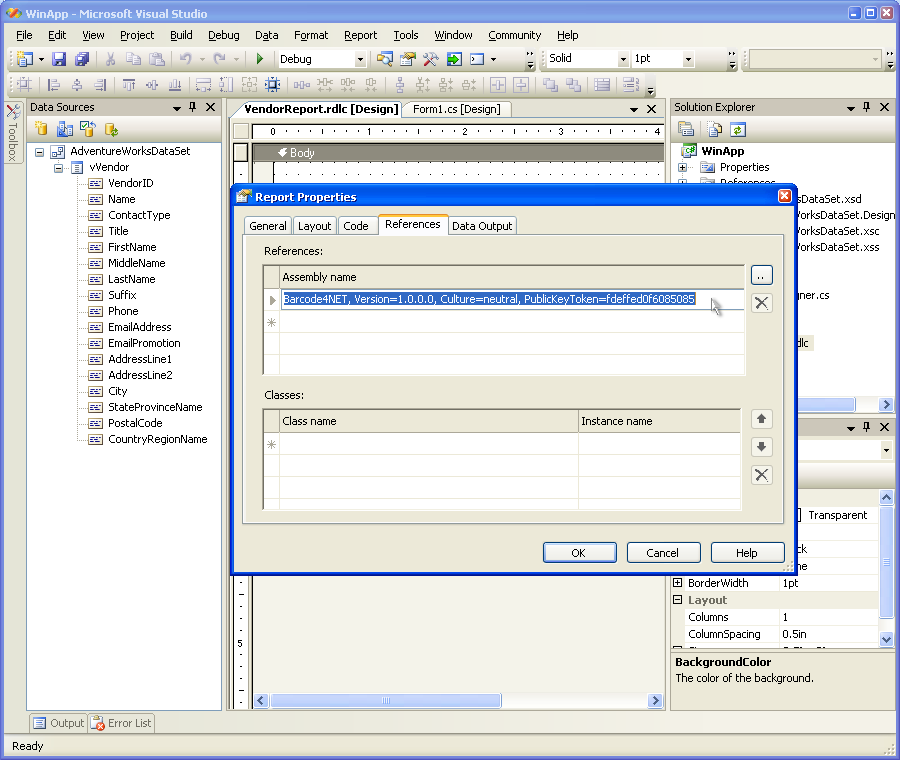Open the Solid border style dropdown
Screen dimensions: 900x760
click(x=623, y=60)
